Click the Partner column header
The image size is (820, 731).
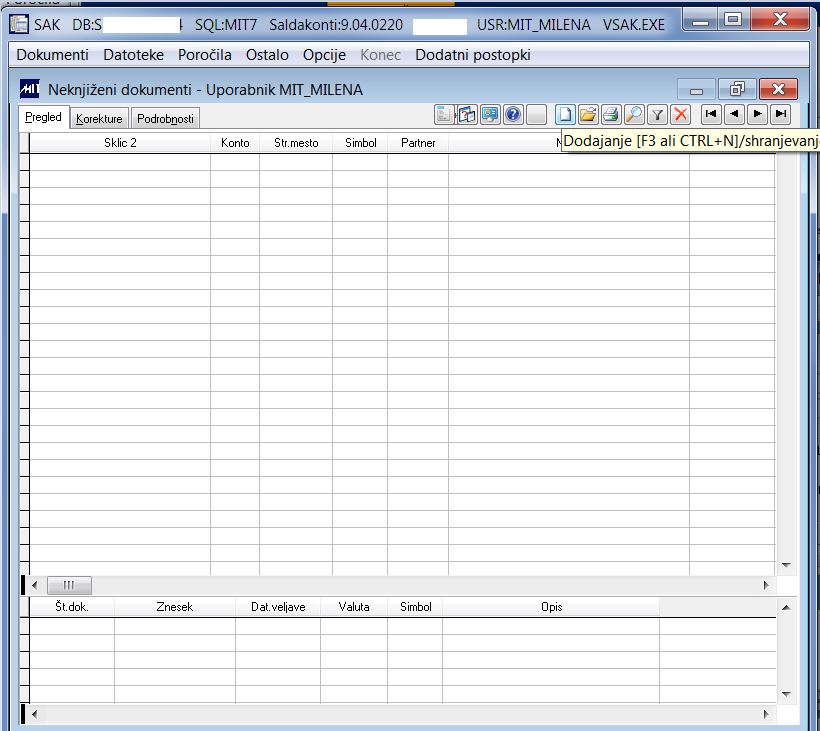[x=418, y=143]
